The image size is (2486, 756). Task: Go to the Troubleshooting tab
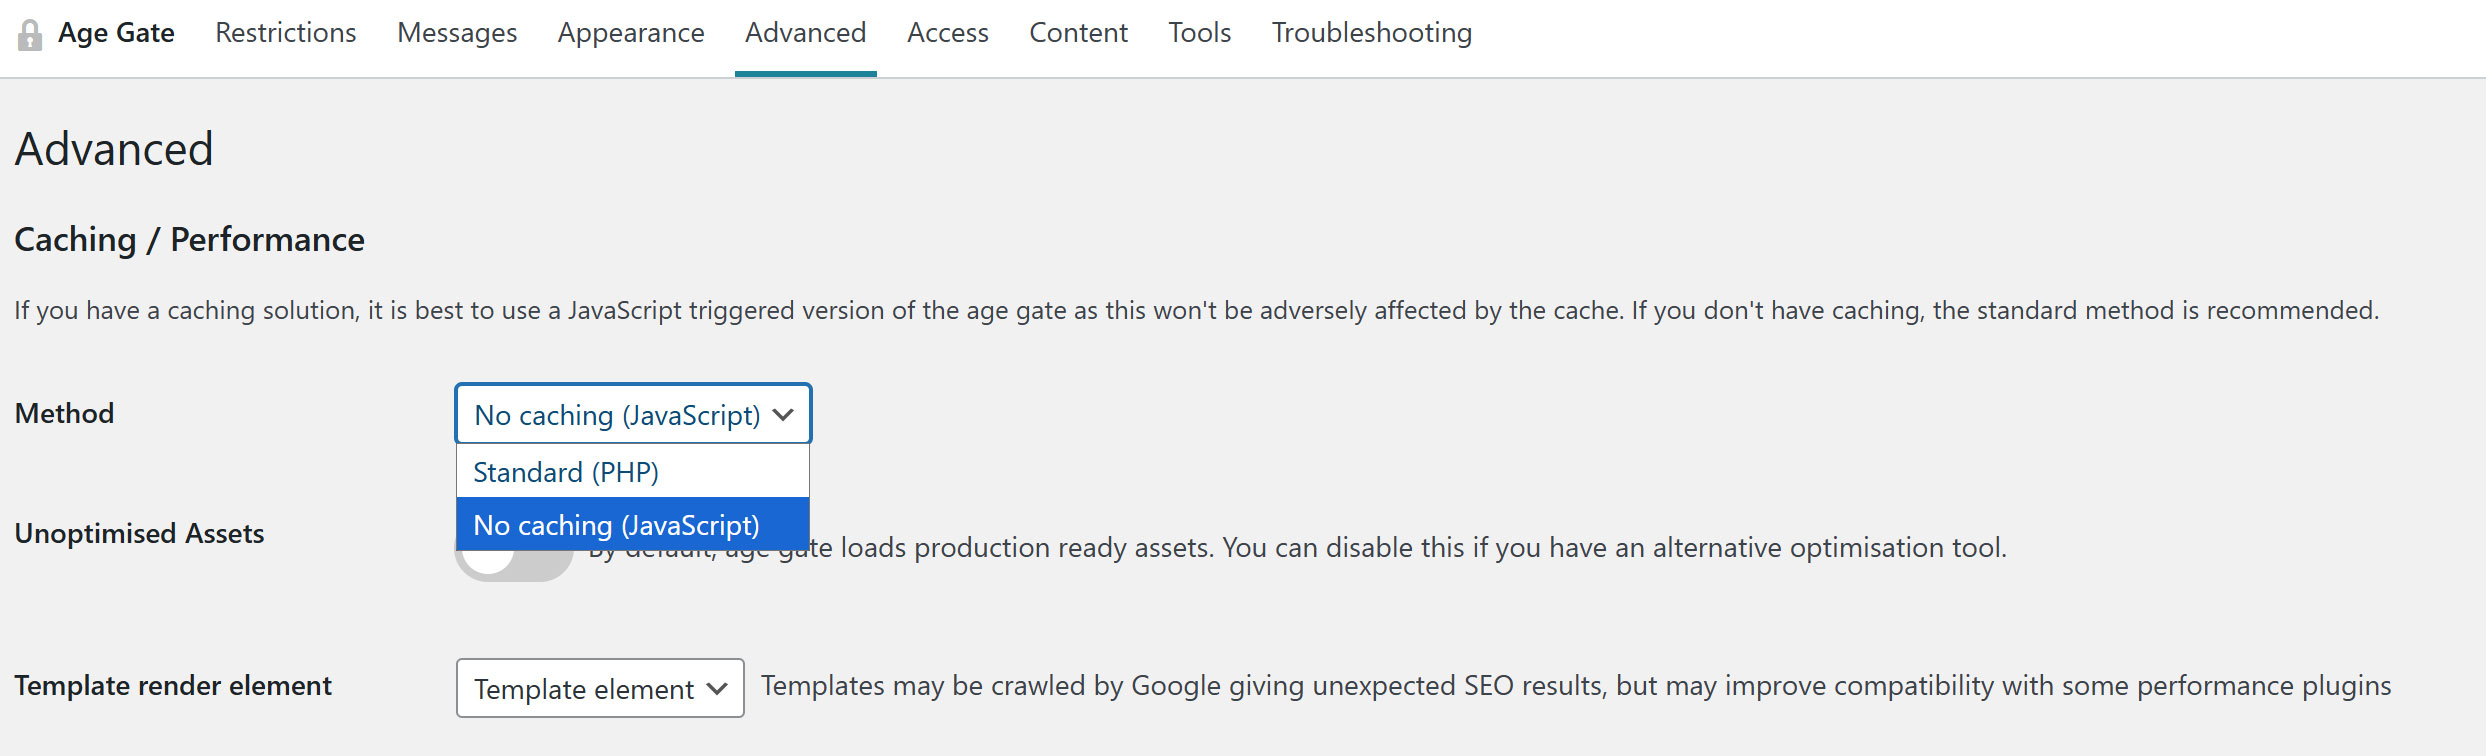[x=1372, y=33]
